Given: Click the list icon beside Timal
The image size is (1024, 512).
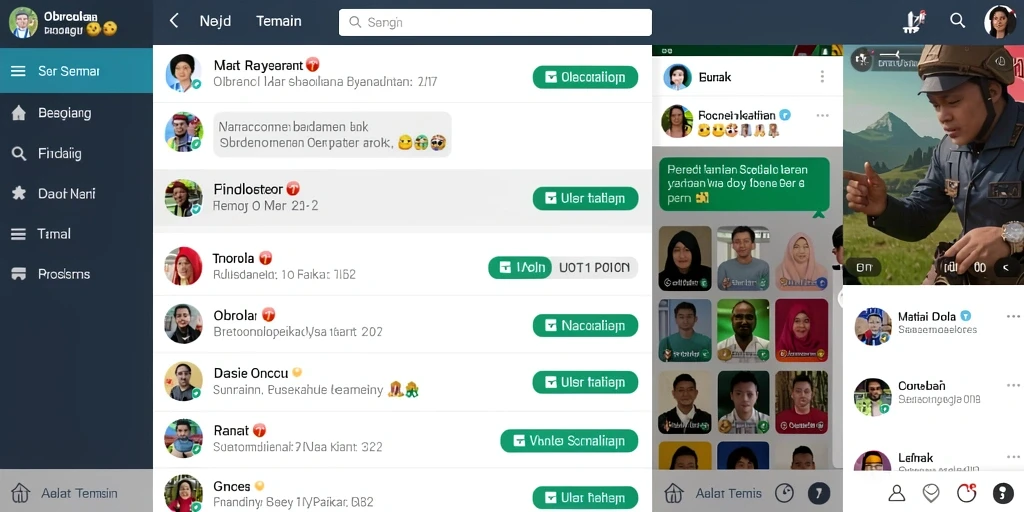Looking at the screenshot, I should click(18, 234).
